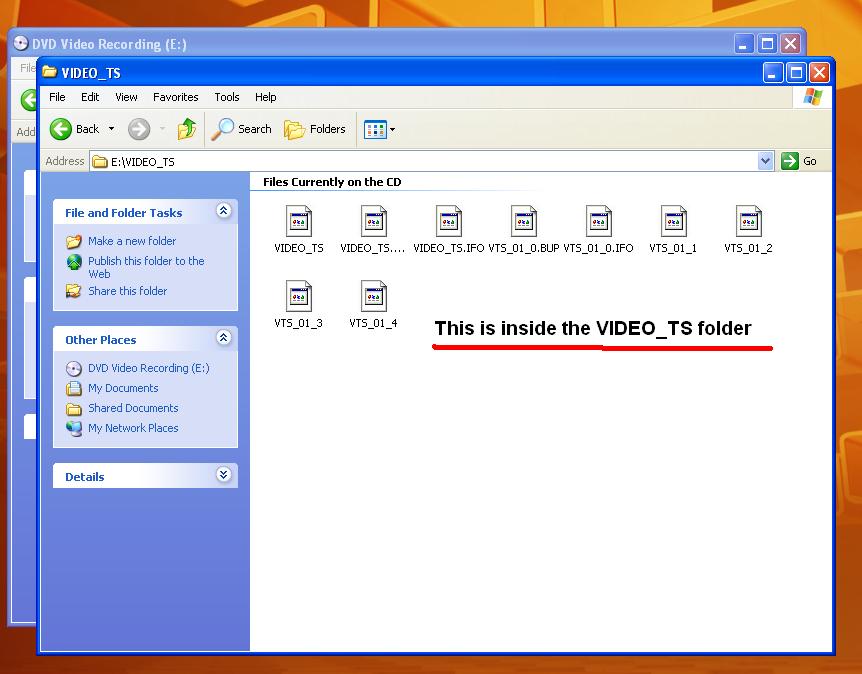Open the Search pane
Viewport: 862px width, 674px height.
pos(242,129)
